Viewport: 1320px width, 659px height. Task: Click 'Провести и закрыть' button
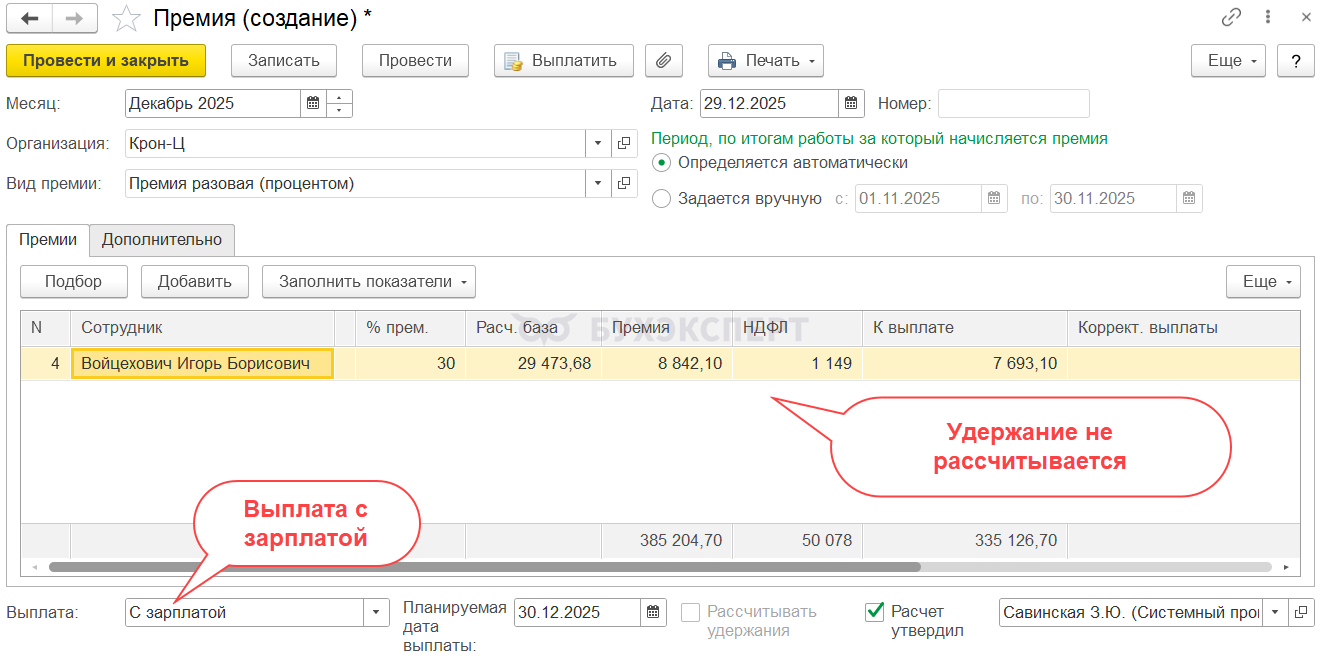pos(106,60)
